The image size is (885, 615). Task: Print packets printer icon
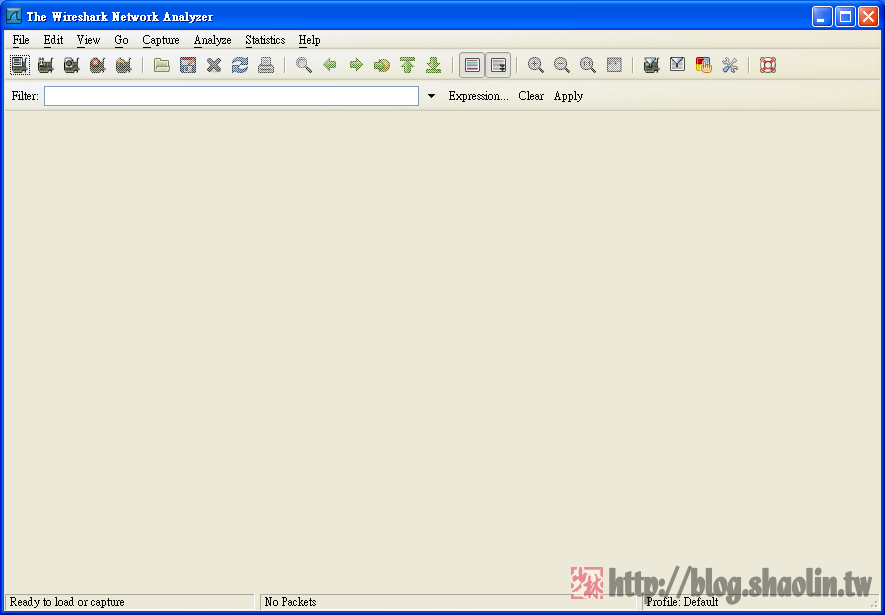tap(266, 65)
